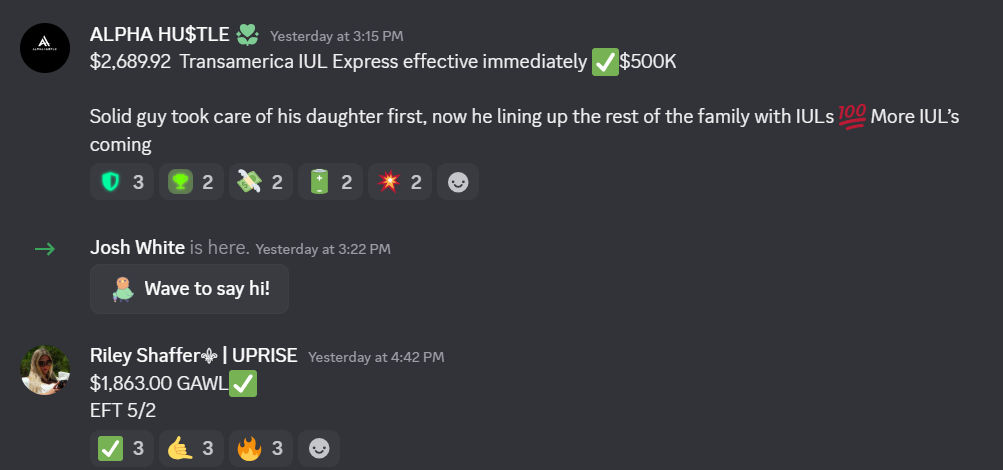Image resolution: width=1003 pixels, height=470 pixels.
Task: Click the Yesterday at 4:42 PM timestamp
Action: click(x=376, y=356)
